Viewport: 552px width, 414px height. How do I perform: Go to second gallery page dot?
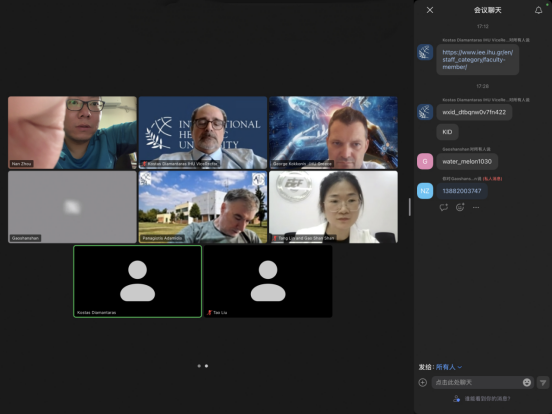pyautogui.click(x=206, y=366)
